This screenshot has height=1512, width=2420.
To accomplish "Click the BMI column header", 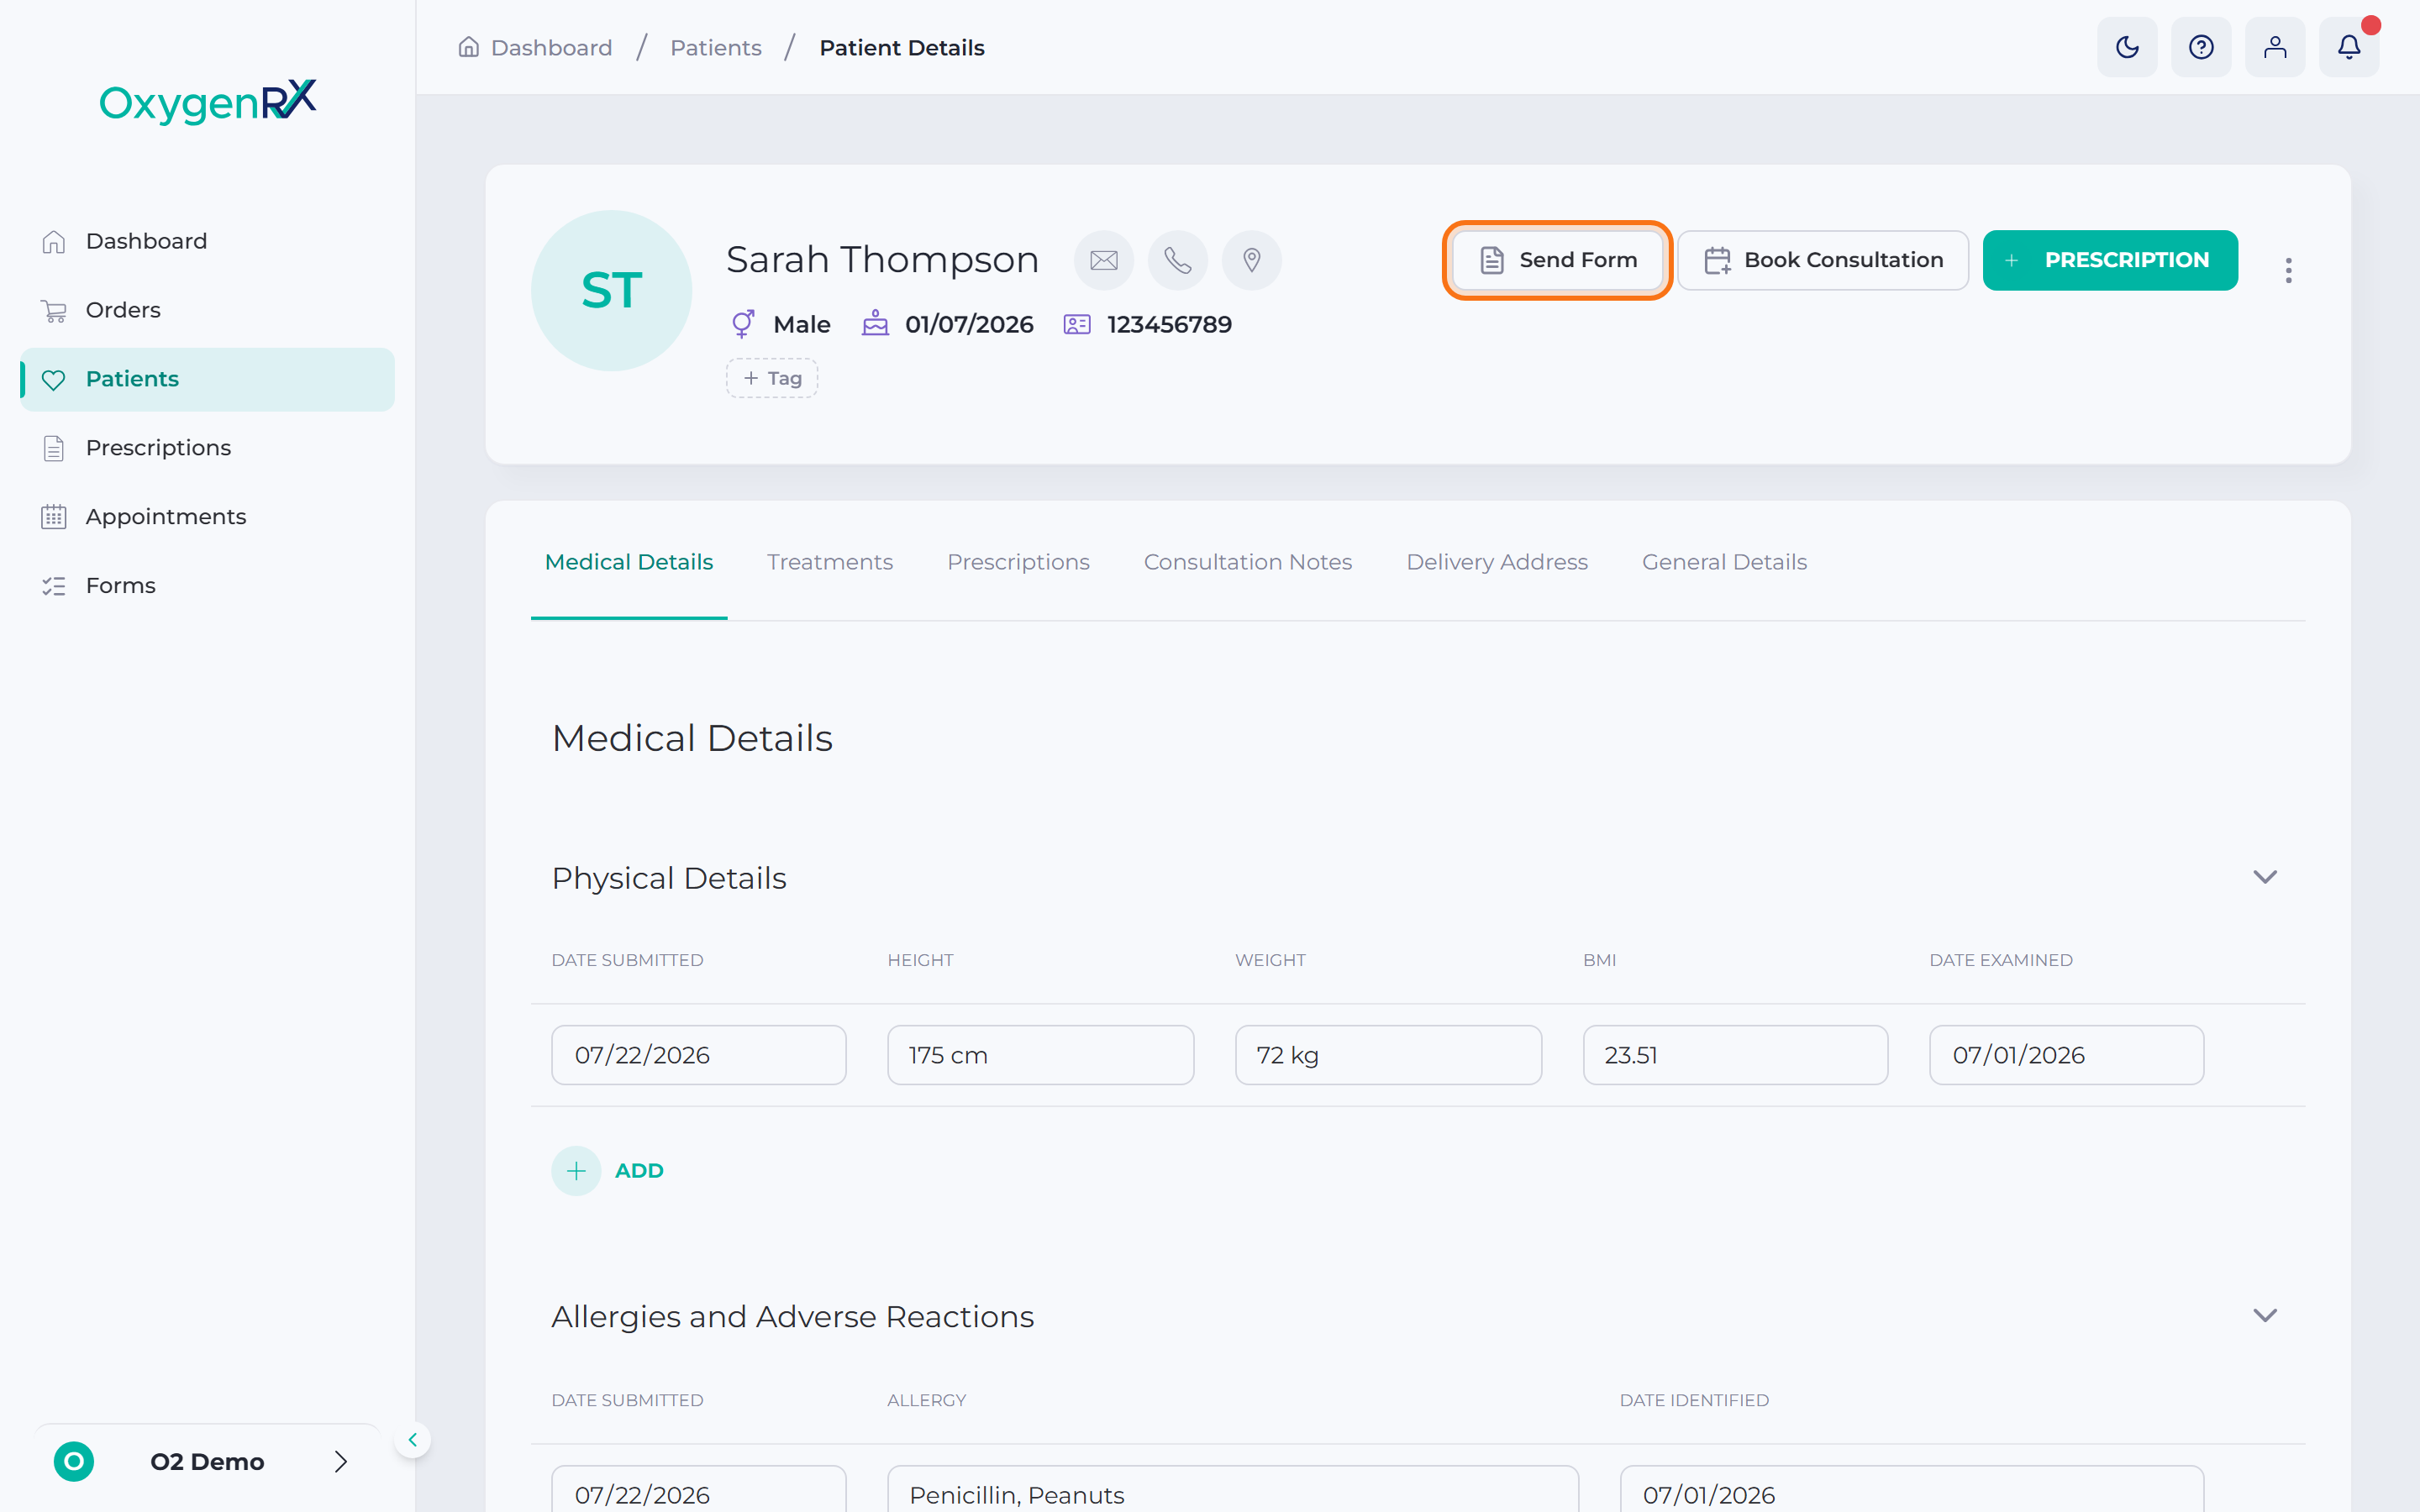I will coord(1599,960).
